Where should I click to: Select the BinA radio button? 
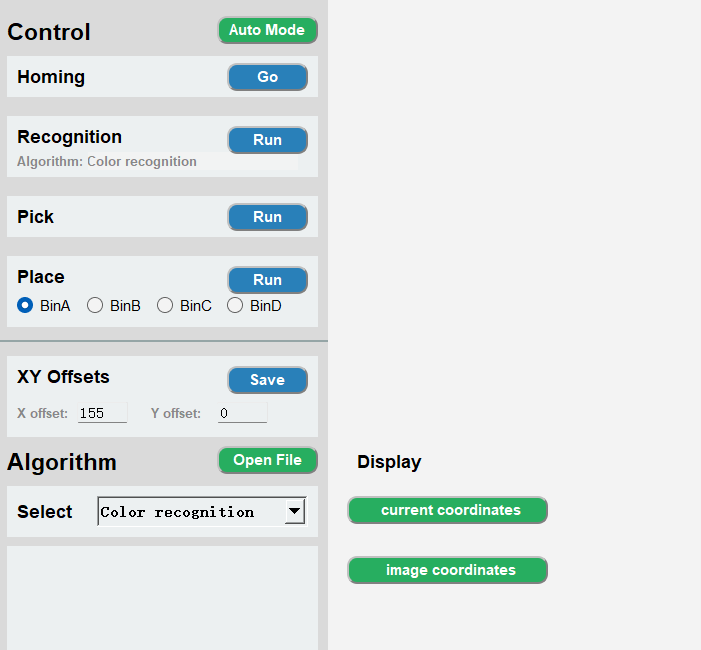(25, 306)
